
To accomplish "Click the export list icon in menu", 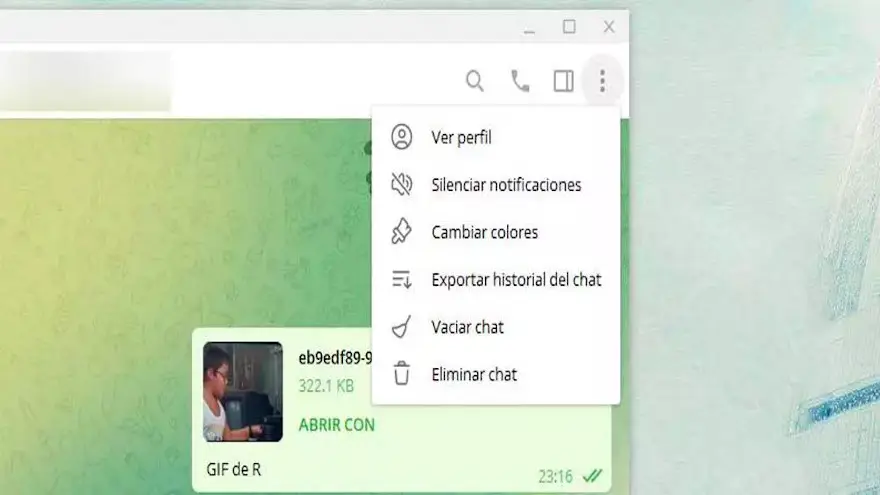I will coord(402,279).
